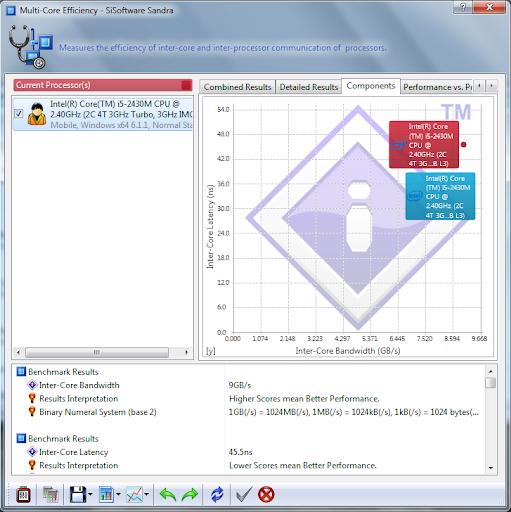The height and width of the screenshot is (512, 511).
Task: Click the results pane down scroll arrow
Action: 490,468
